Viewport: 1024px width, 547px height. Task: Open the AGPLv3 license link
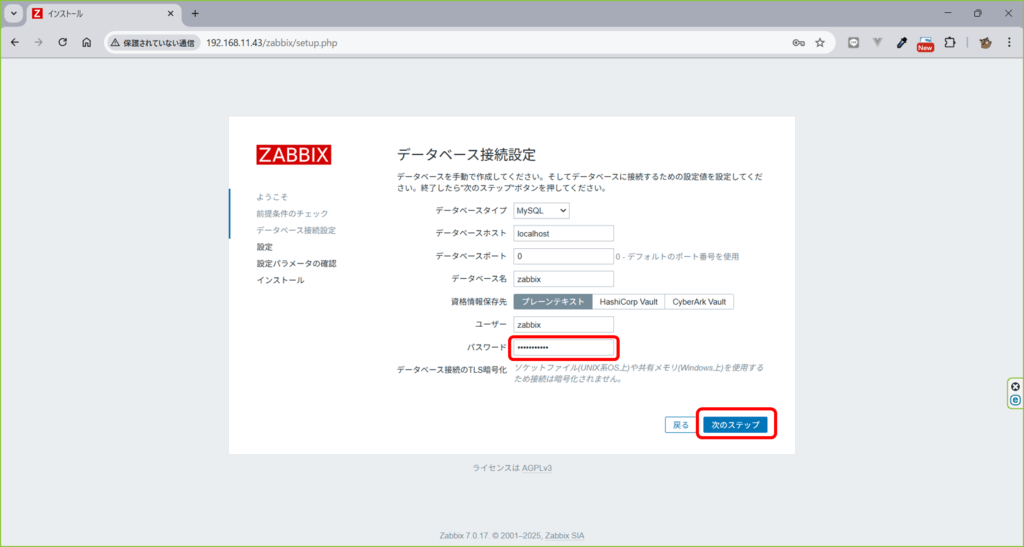[x=537, y=468]
